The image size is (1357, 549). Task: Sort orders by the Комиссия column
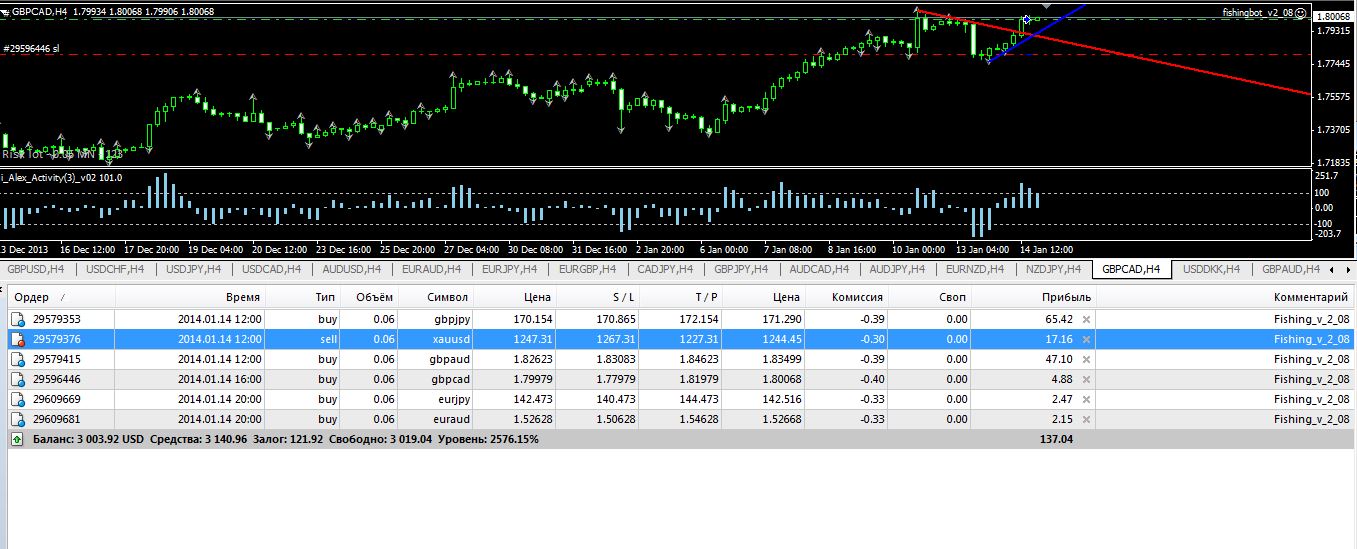847,297
